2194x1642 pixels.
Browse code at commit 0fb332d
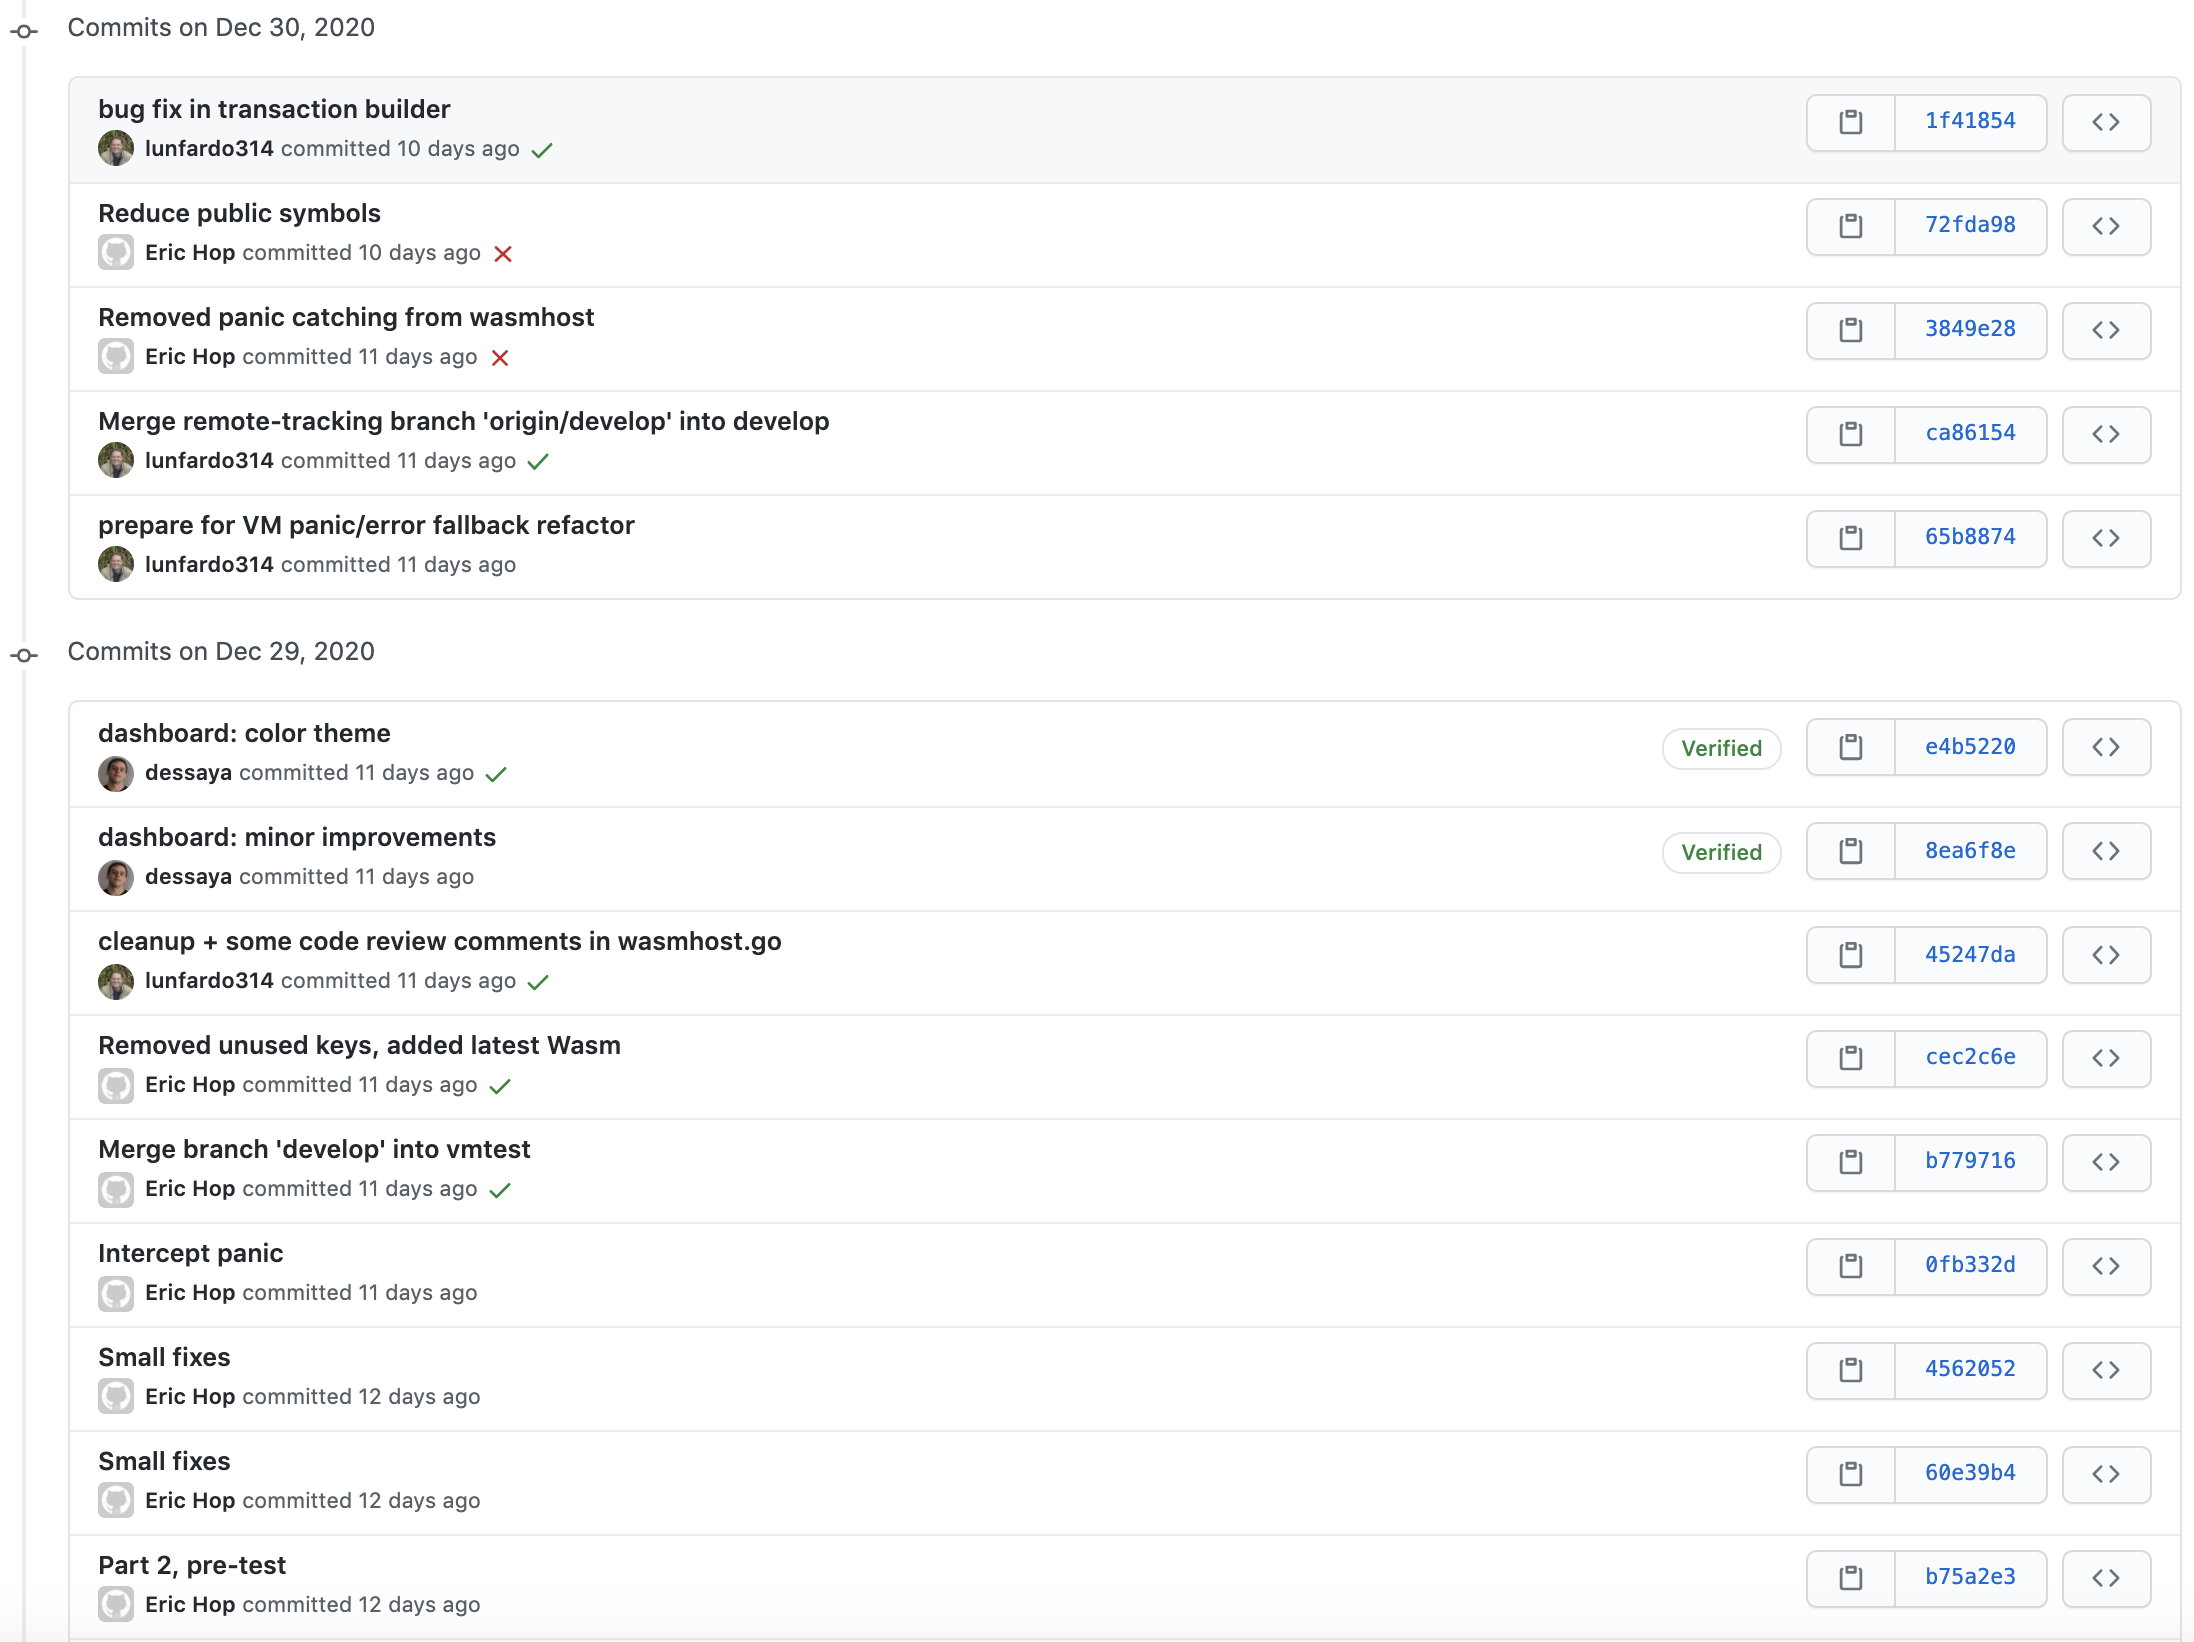(x=2105, y=1266)
